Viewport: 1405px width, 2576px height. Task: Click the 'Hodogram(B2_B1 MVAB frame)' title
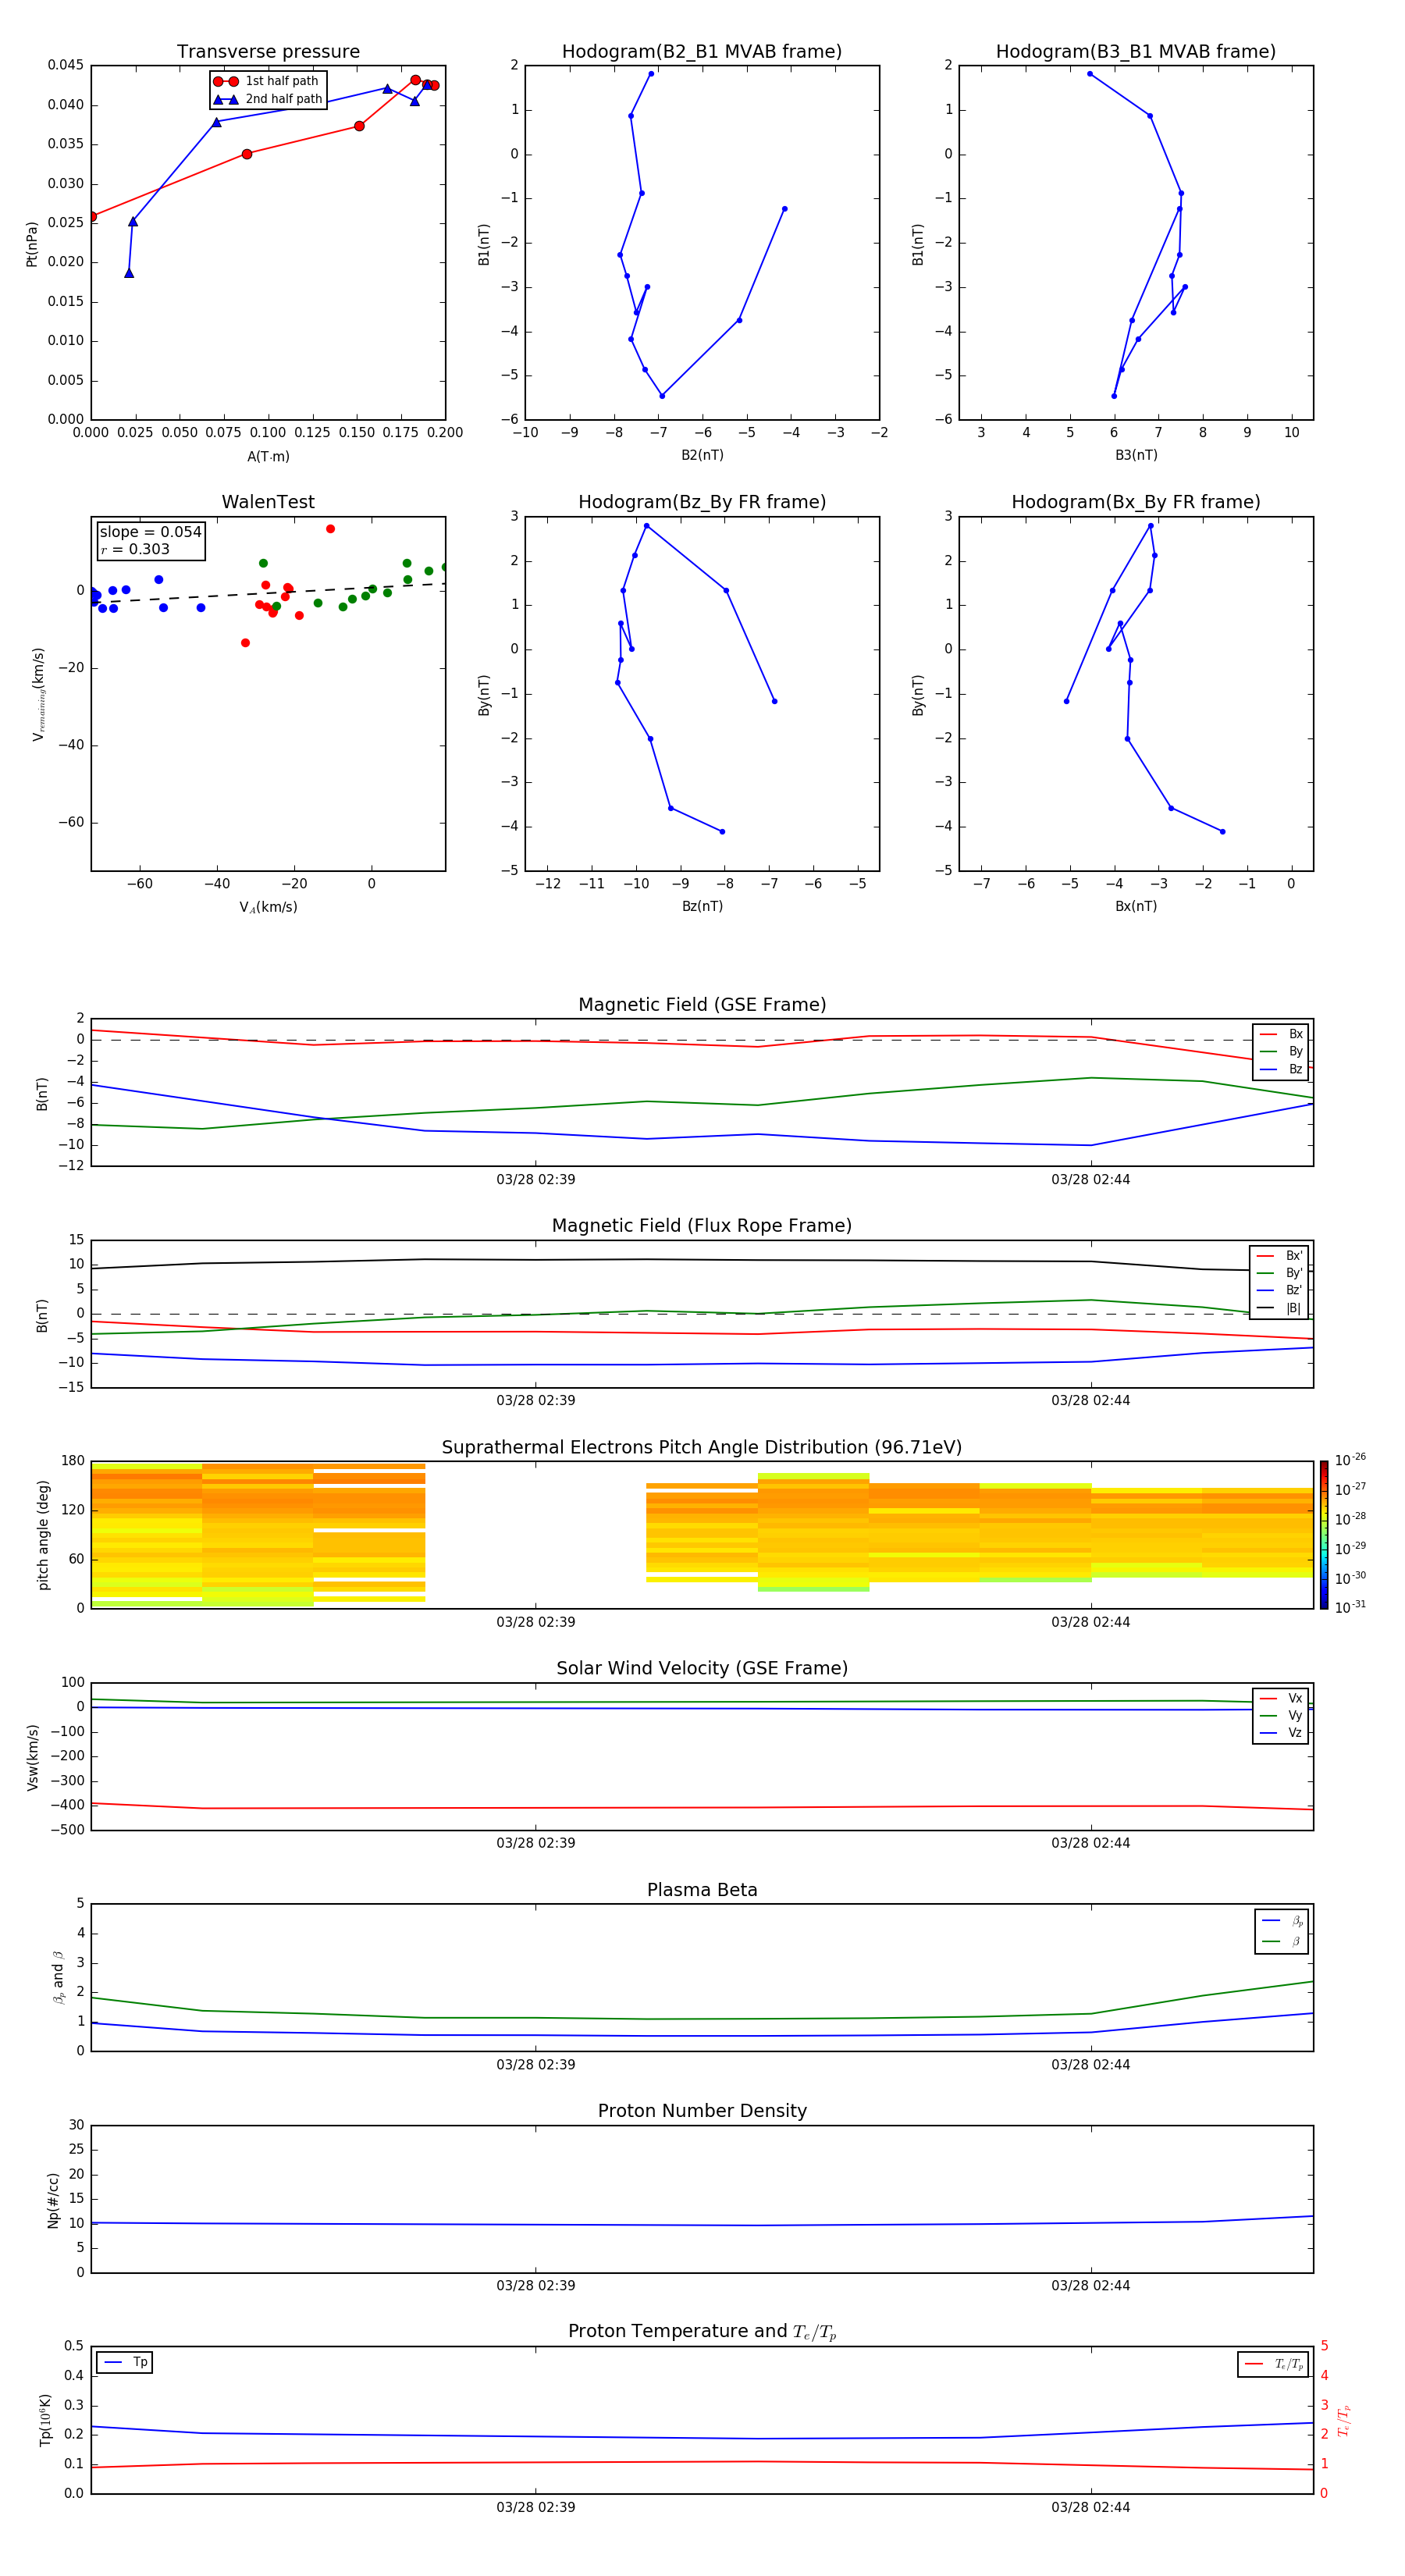[x=702, y=51]
